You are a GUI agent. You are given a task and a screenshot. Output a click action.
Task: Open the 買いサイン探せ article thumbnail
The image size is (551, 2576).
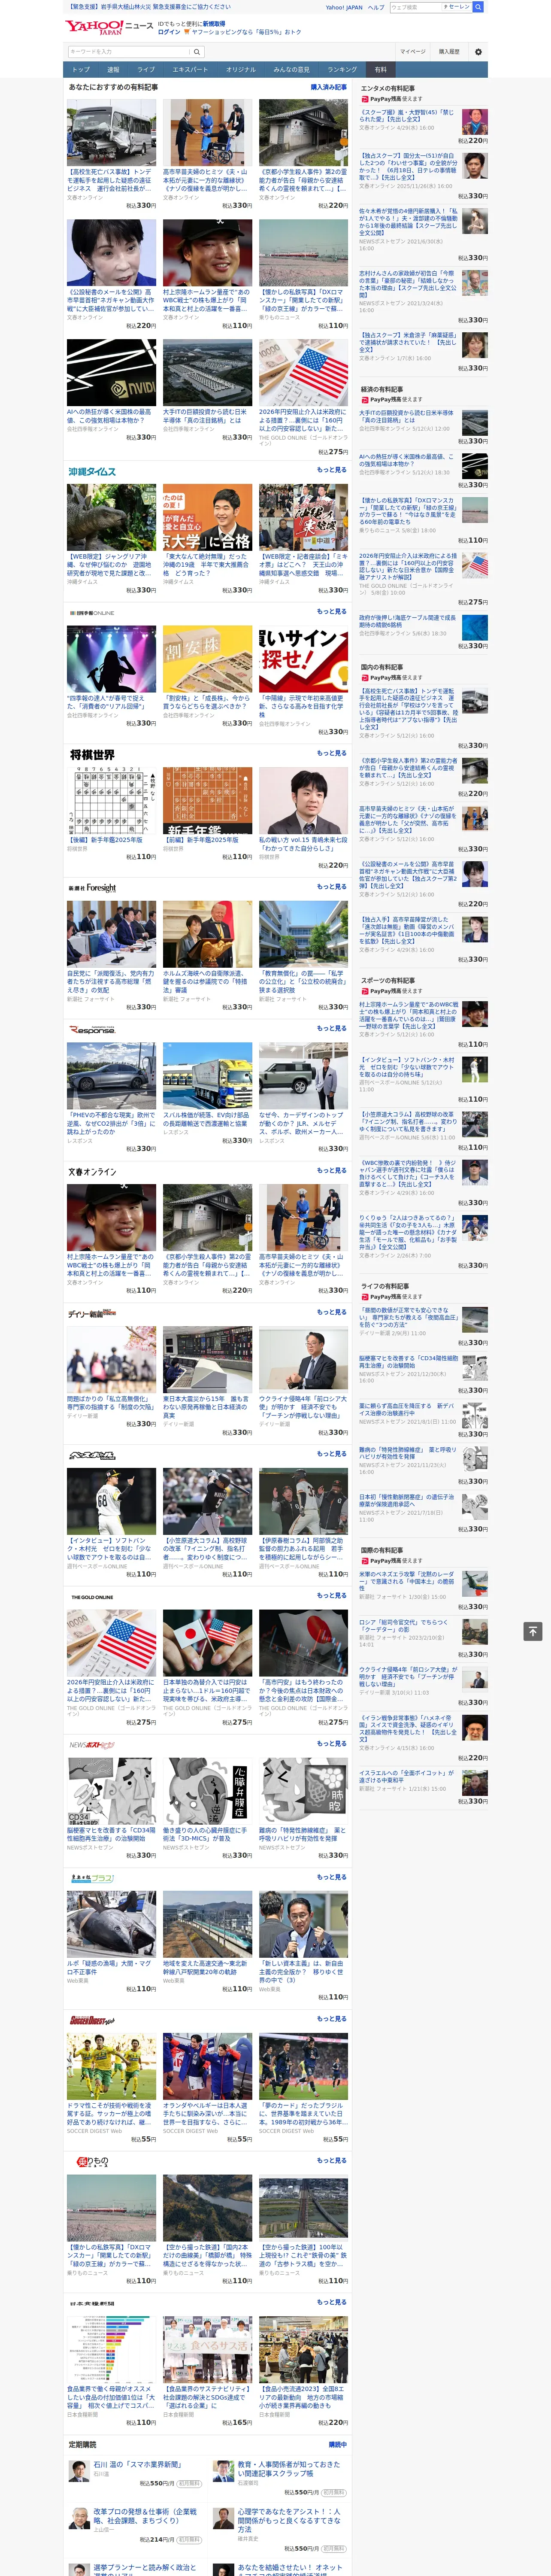click(x=303, y=659)
